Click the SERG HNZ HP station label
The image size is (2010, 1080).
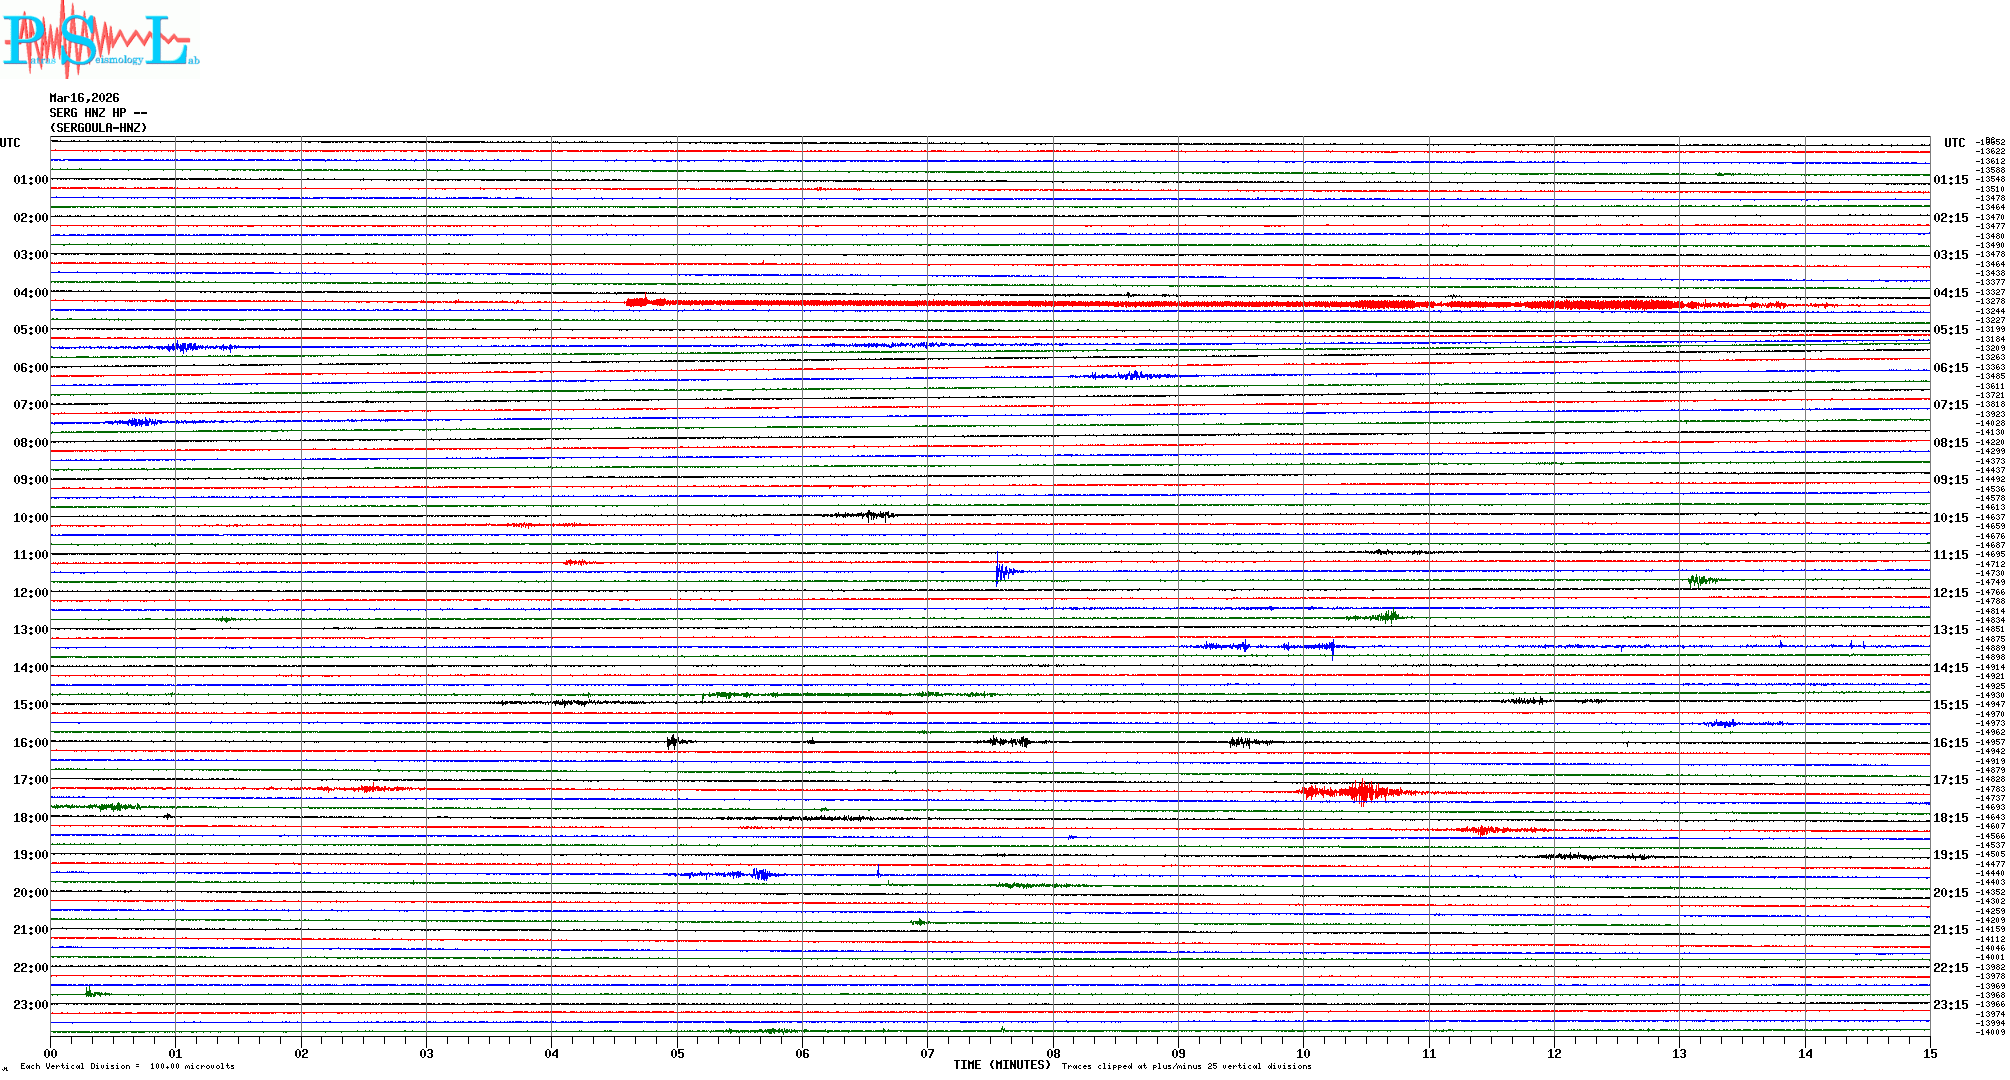[98, 113]
